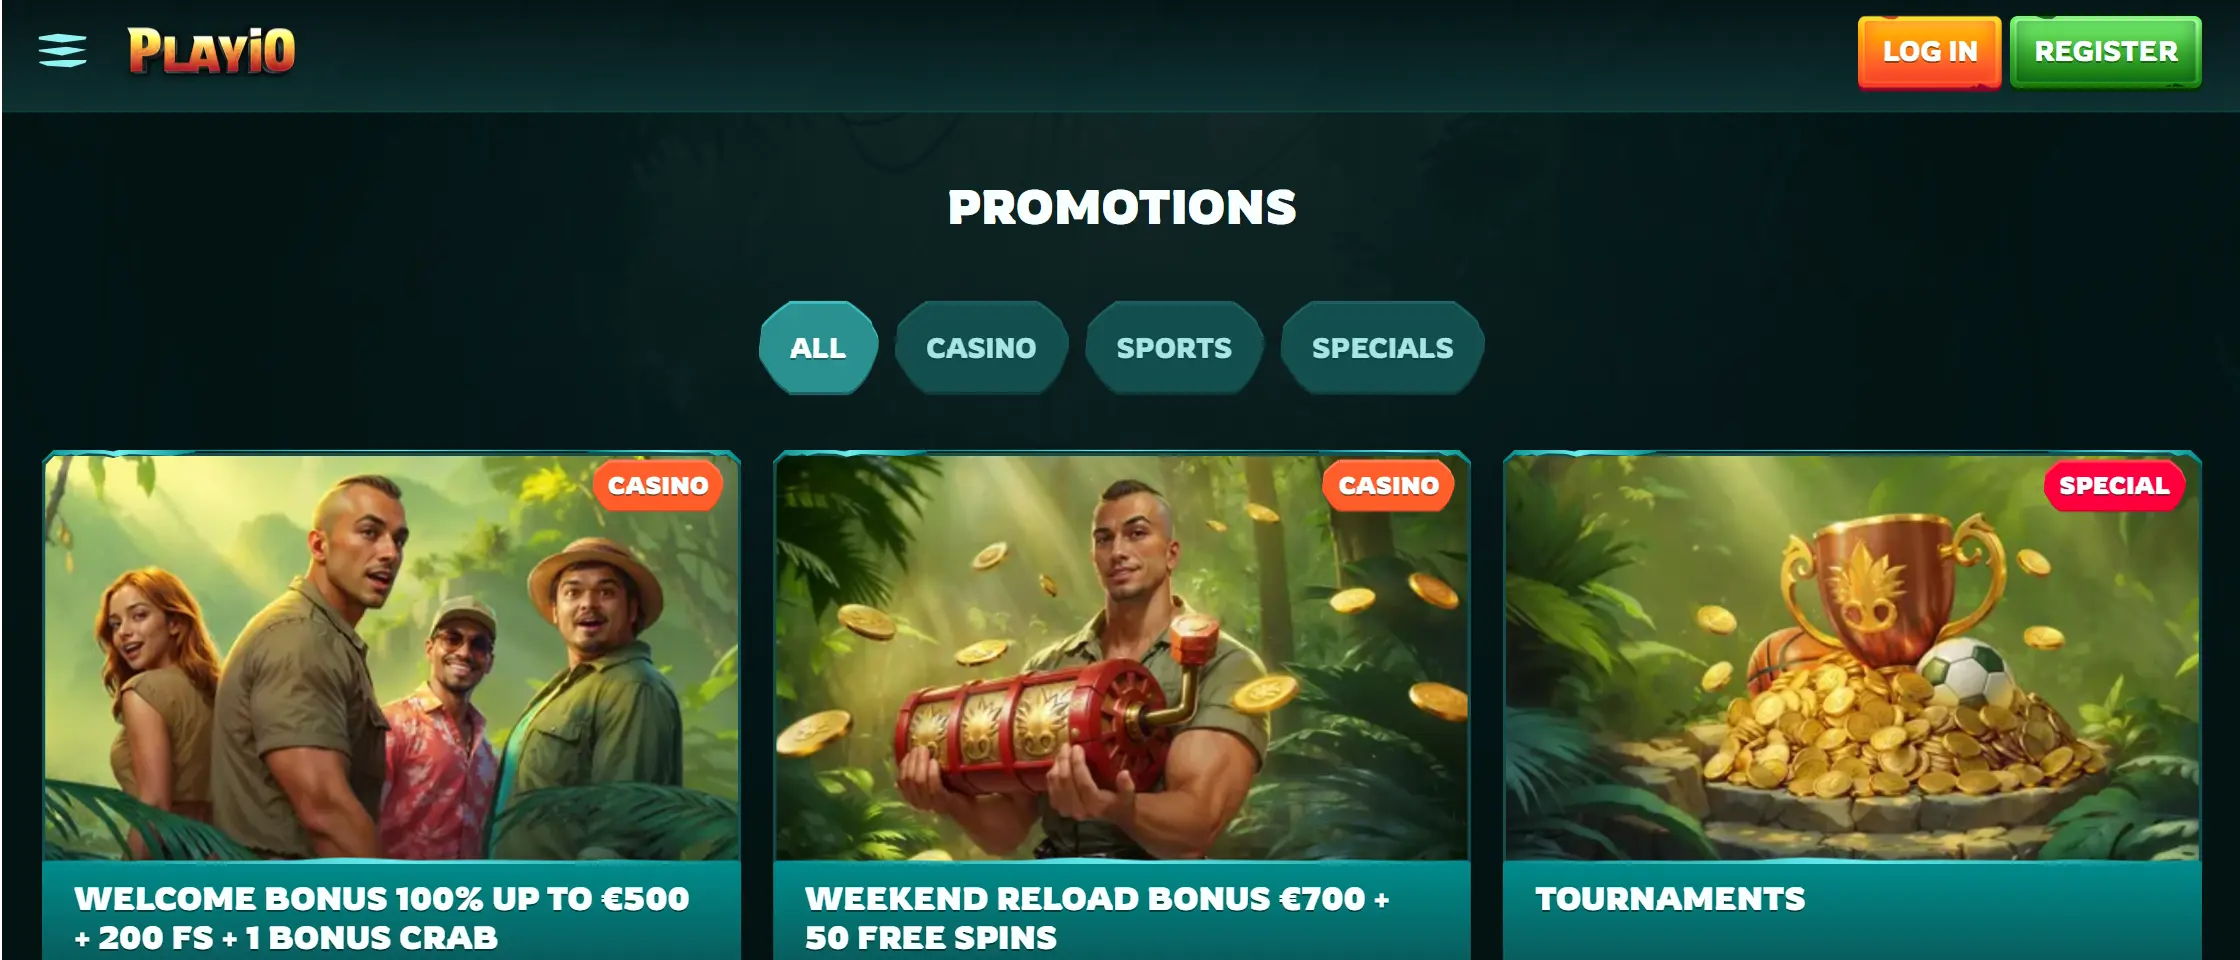The height and width of the screenshot is (960, 2240).
Task: Select the ALL promotions filter
Action: 818,348
